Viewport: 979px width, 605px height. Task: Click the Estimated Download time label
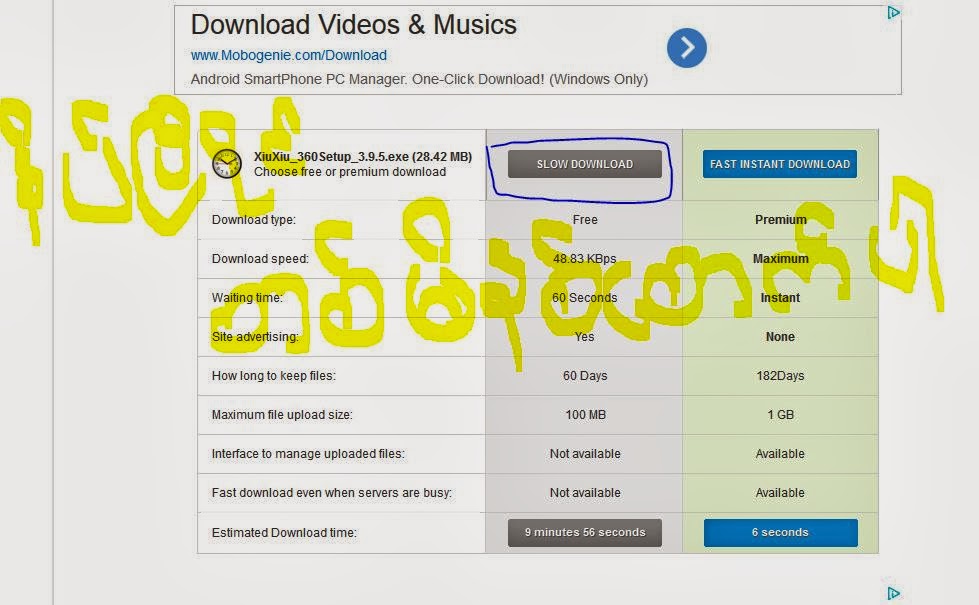[x=284, y=533]
